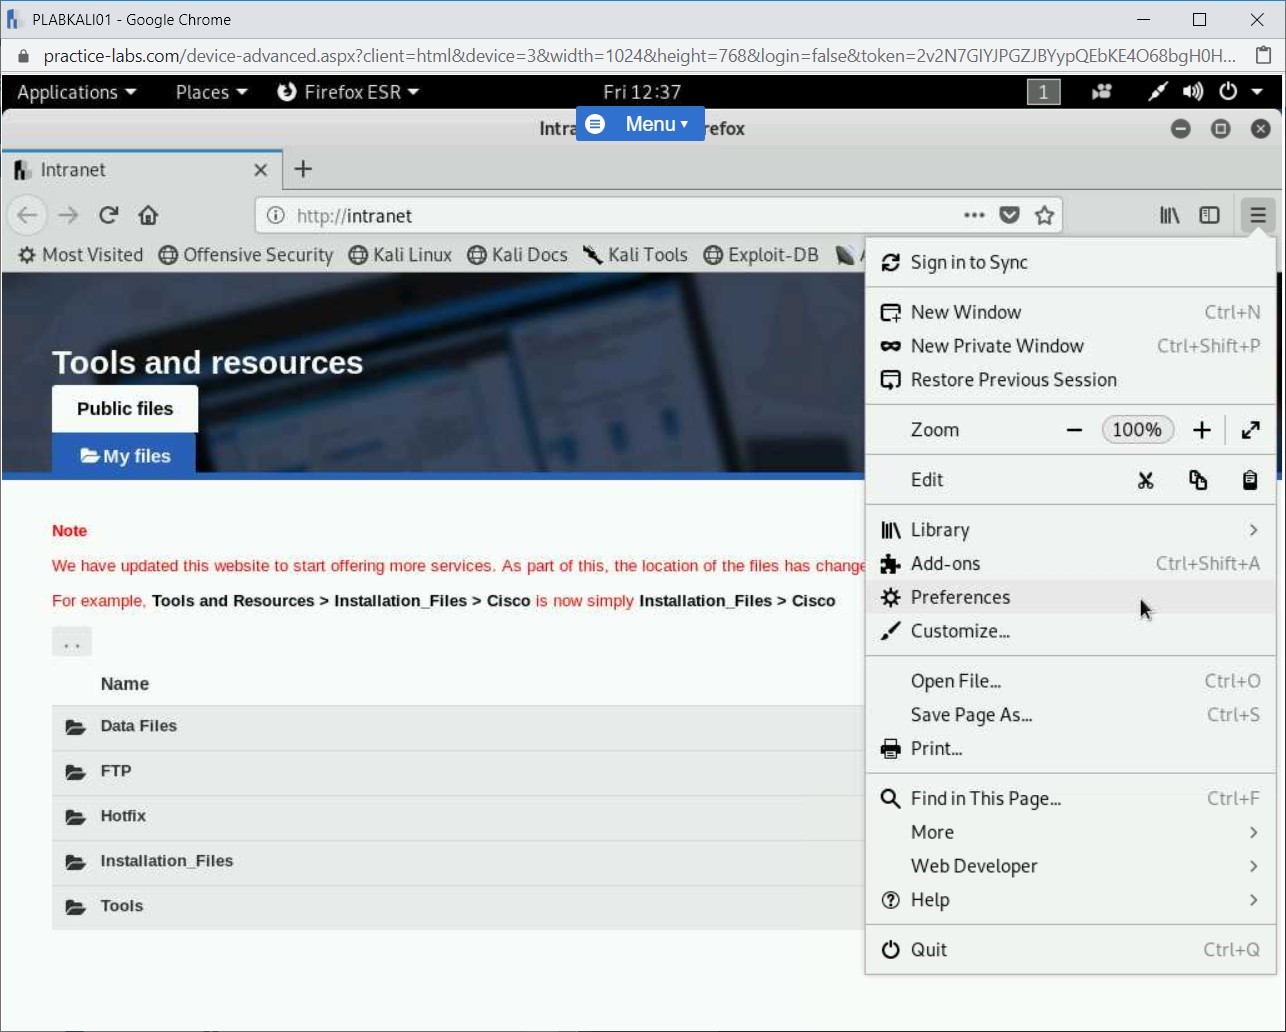
Task: Select Preferences from the menu
Action: [960, 597]
